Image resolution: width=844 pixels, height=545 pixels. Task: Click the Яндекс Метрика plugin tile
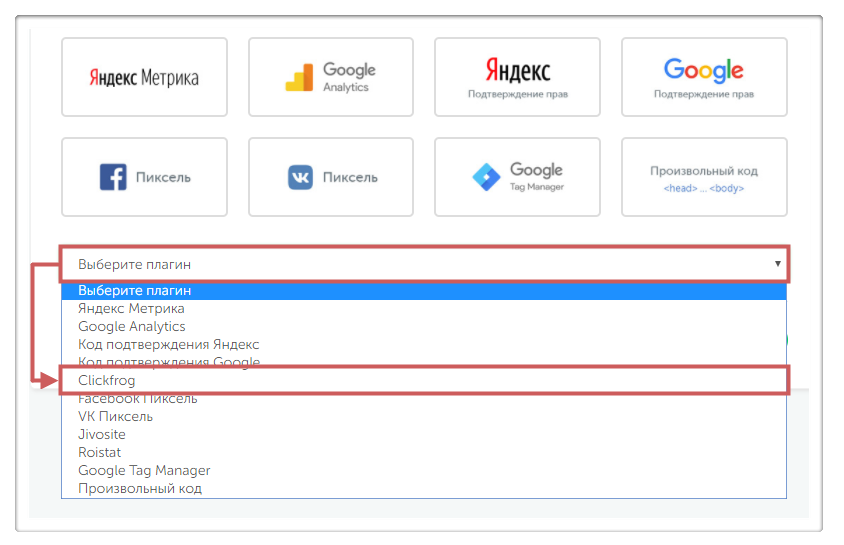[144, 78]
